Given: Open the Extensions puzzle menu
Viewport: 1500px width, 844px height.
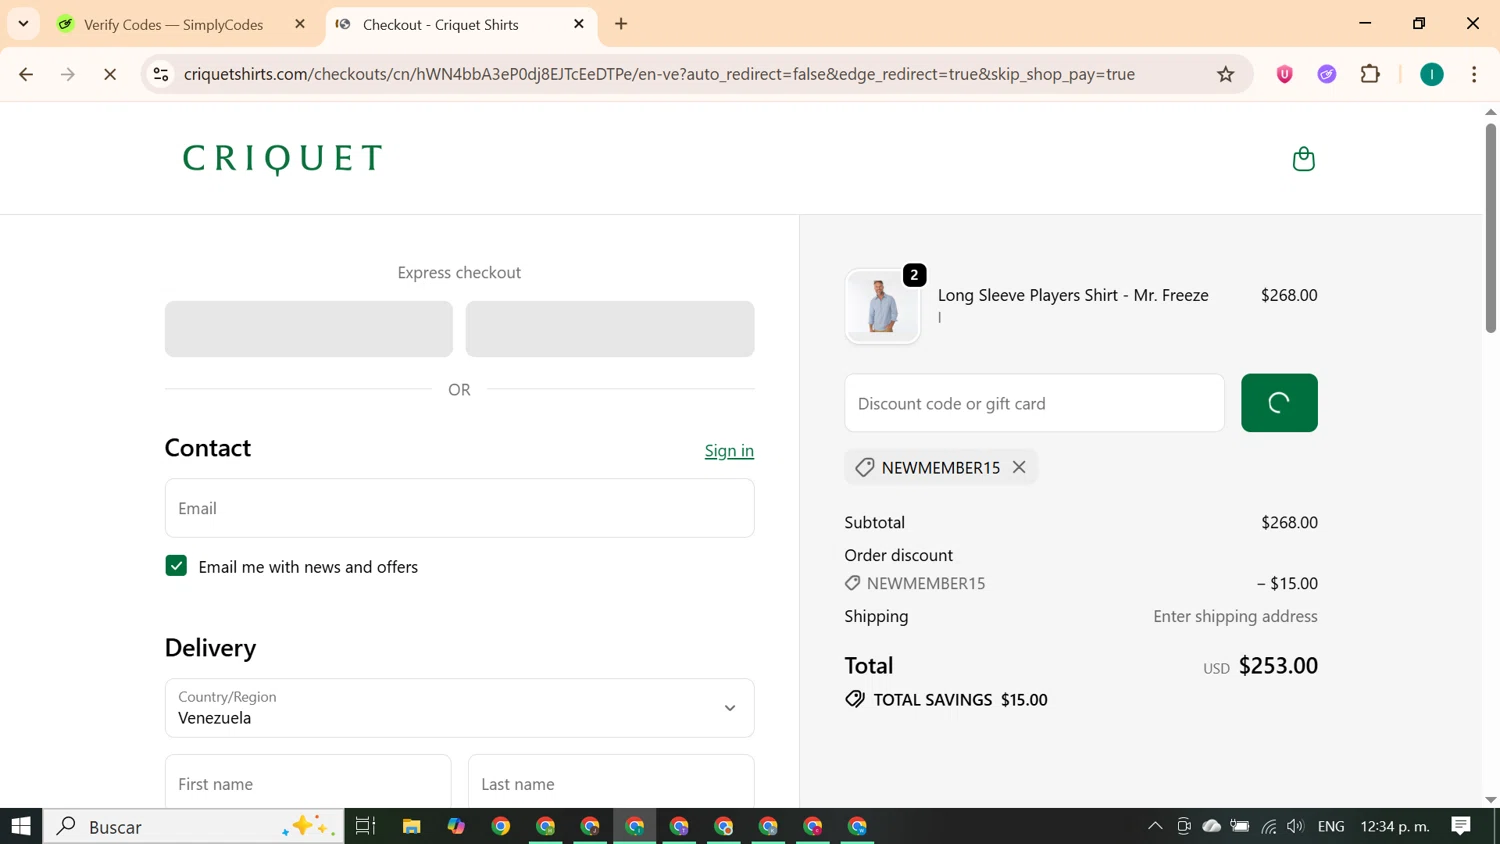Looking at the screenshot, I should 1370,74.
